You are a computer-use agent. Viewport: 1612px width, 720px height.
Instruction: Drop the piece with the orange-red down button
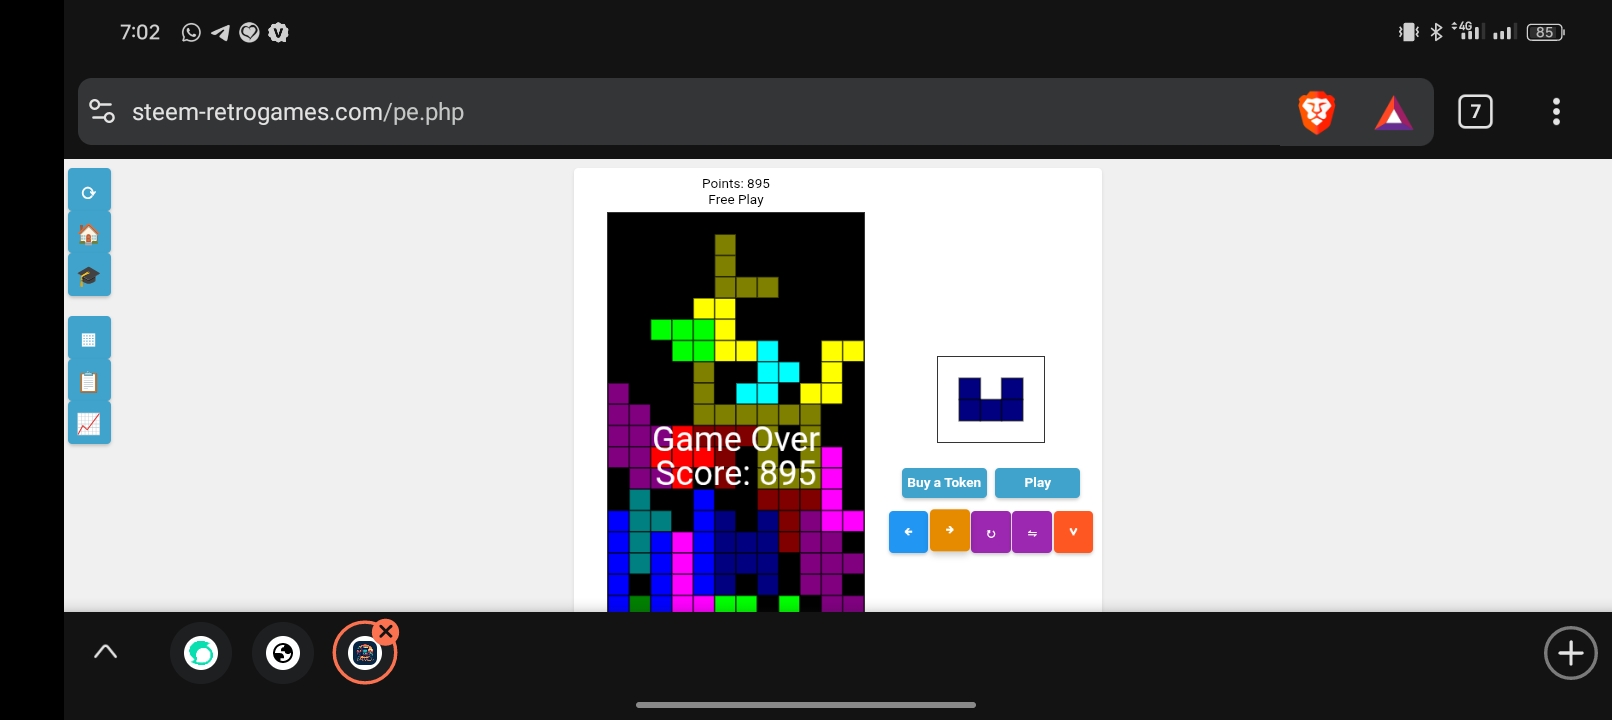point(1073,532)
